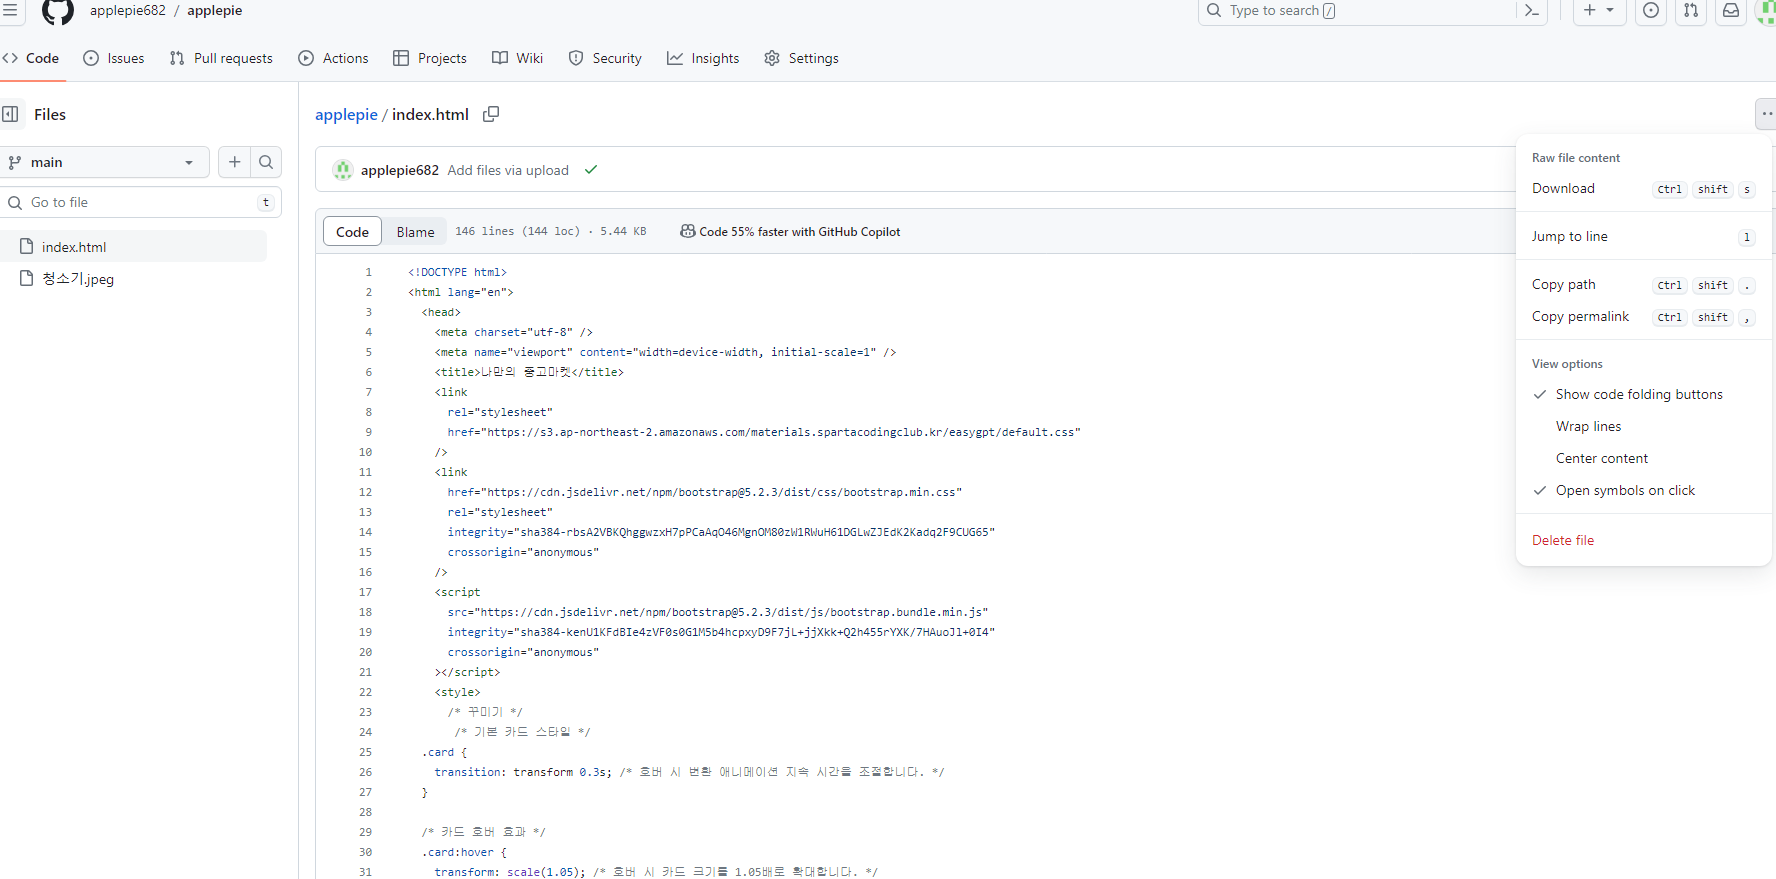The width and height of the screenshot is (1776, 879).
Task: Toggle Open symbols on click option
Action: click(x=1644, y=490)
